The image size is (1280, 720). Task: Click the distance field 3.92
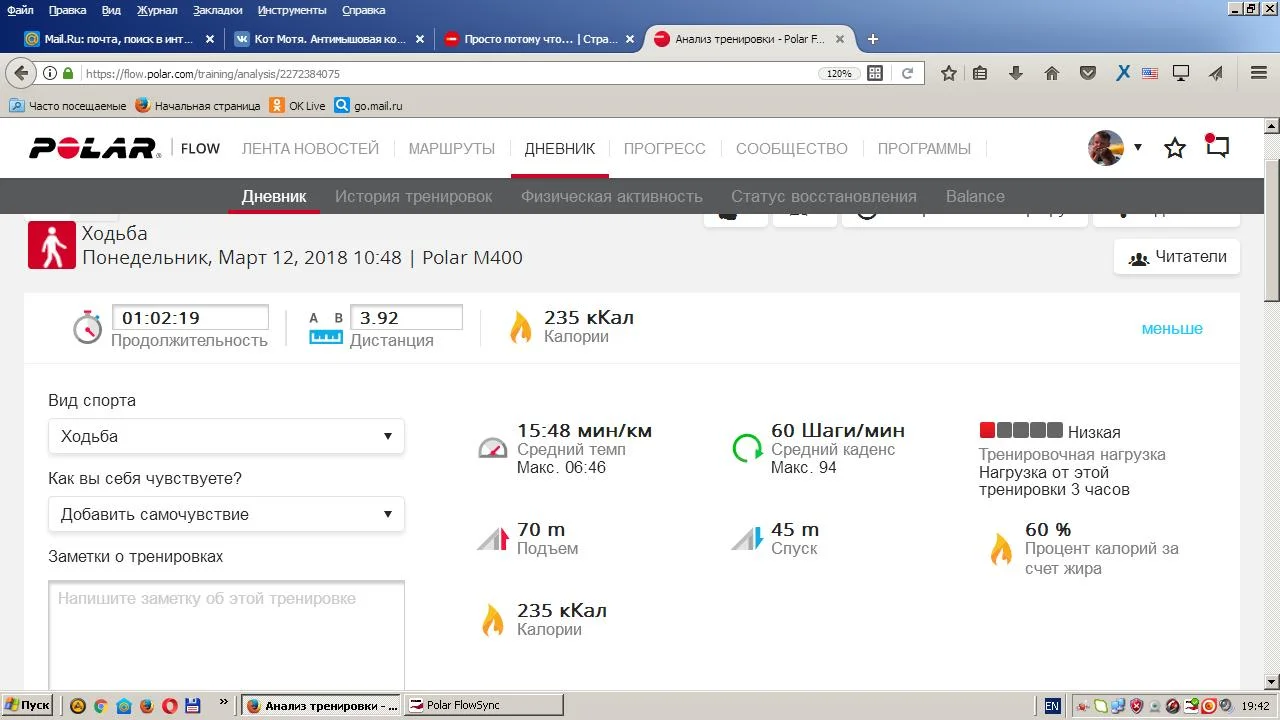[406, 318]
